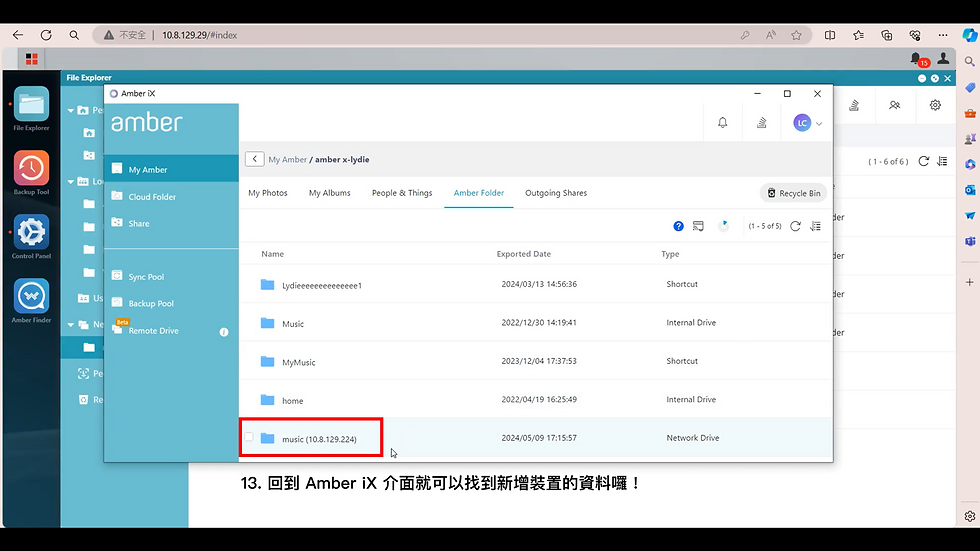Click File Explorer share users icon
This screenshot has height=551, width=980.
coord(894,105)
